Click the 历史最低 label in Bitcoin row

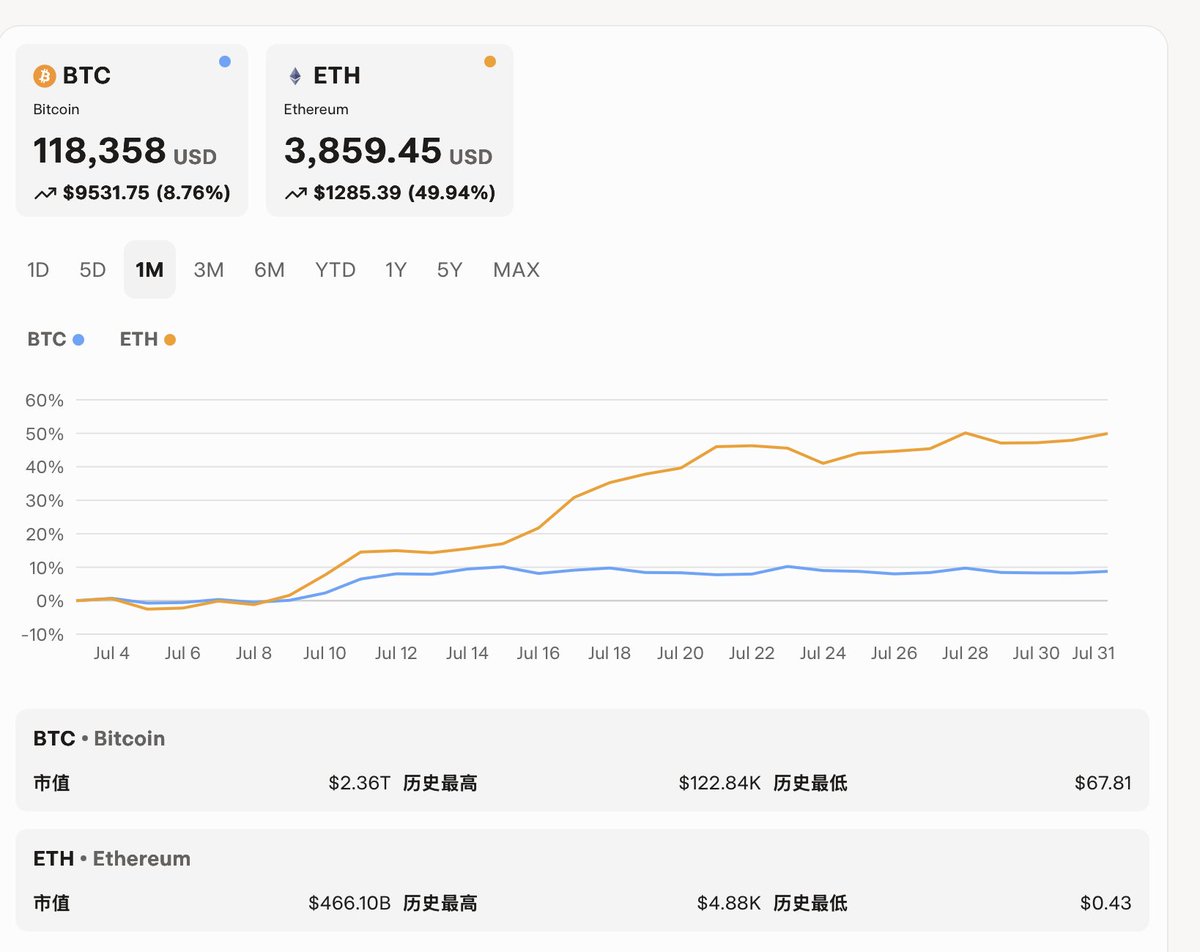click(810, 783)
